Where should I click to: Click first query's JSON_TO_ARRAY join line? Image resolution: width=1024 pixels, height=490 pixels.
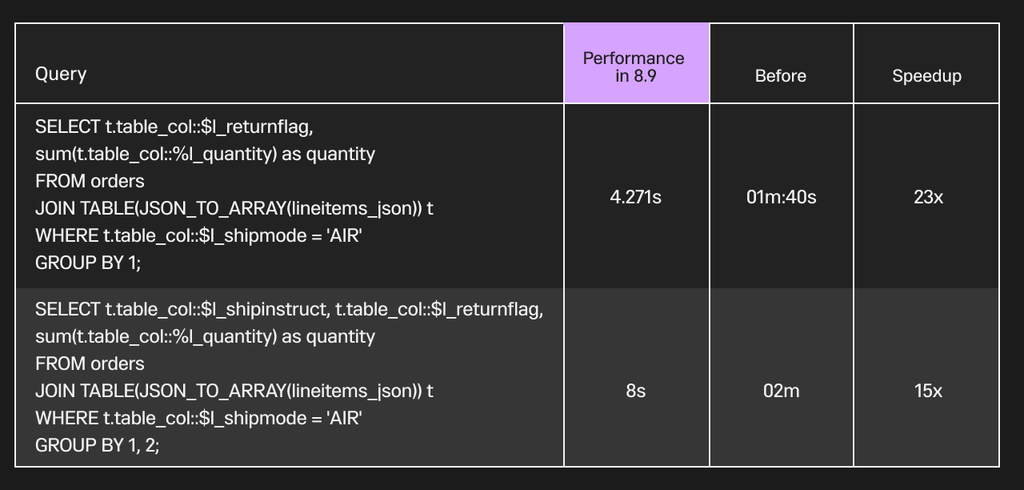pyautogui.click(x=234, y=209)
